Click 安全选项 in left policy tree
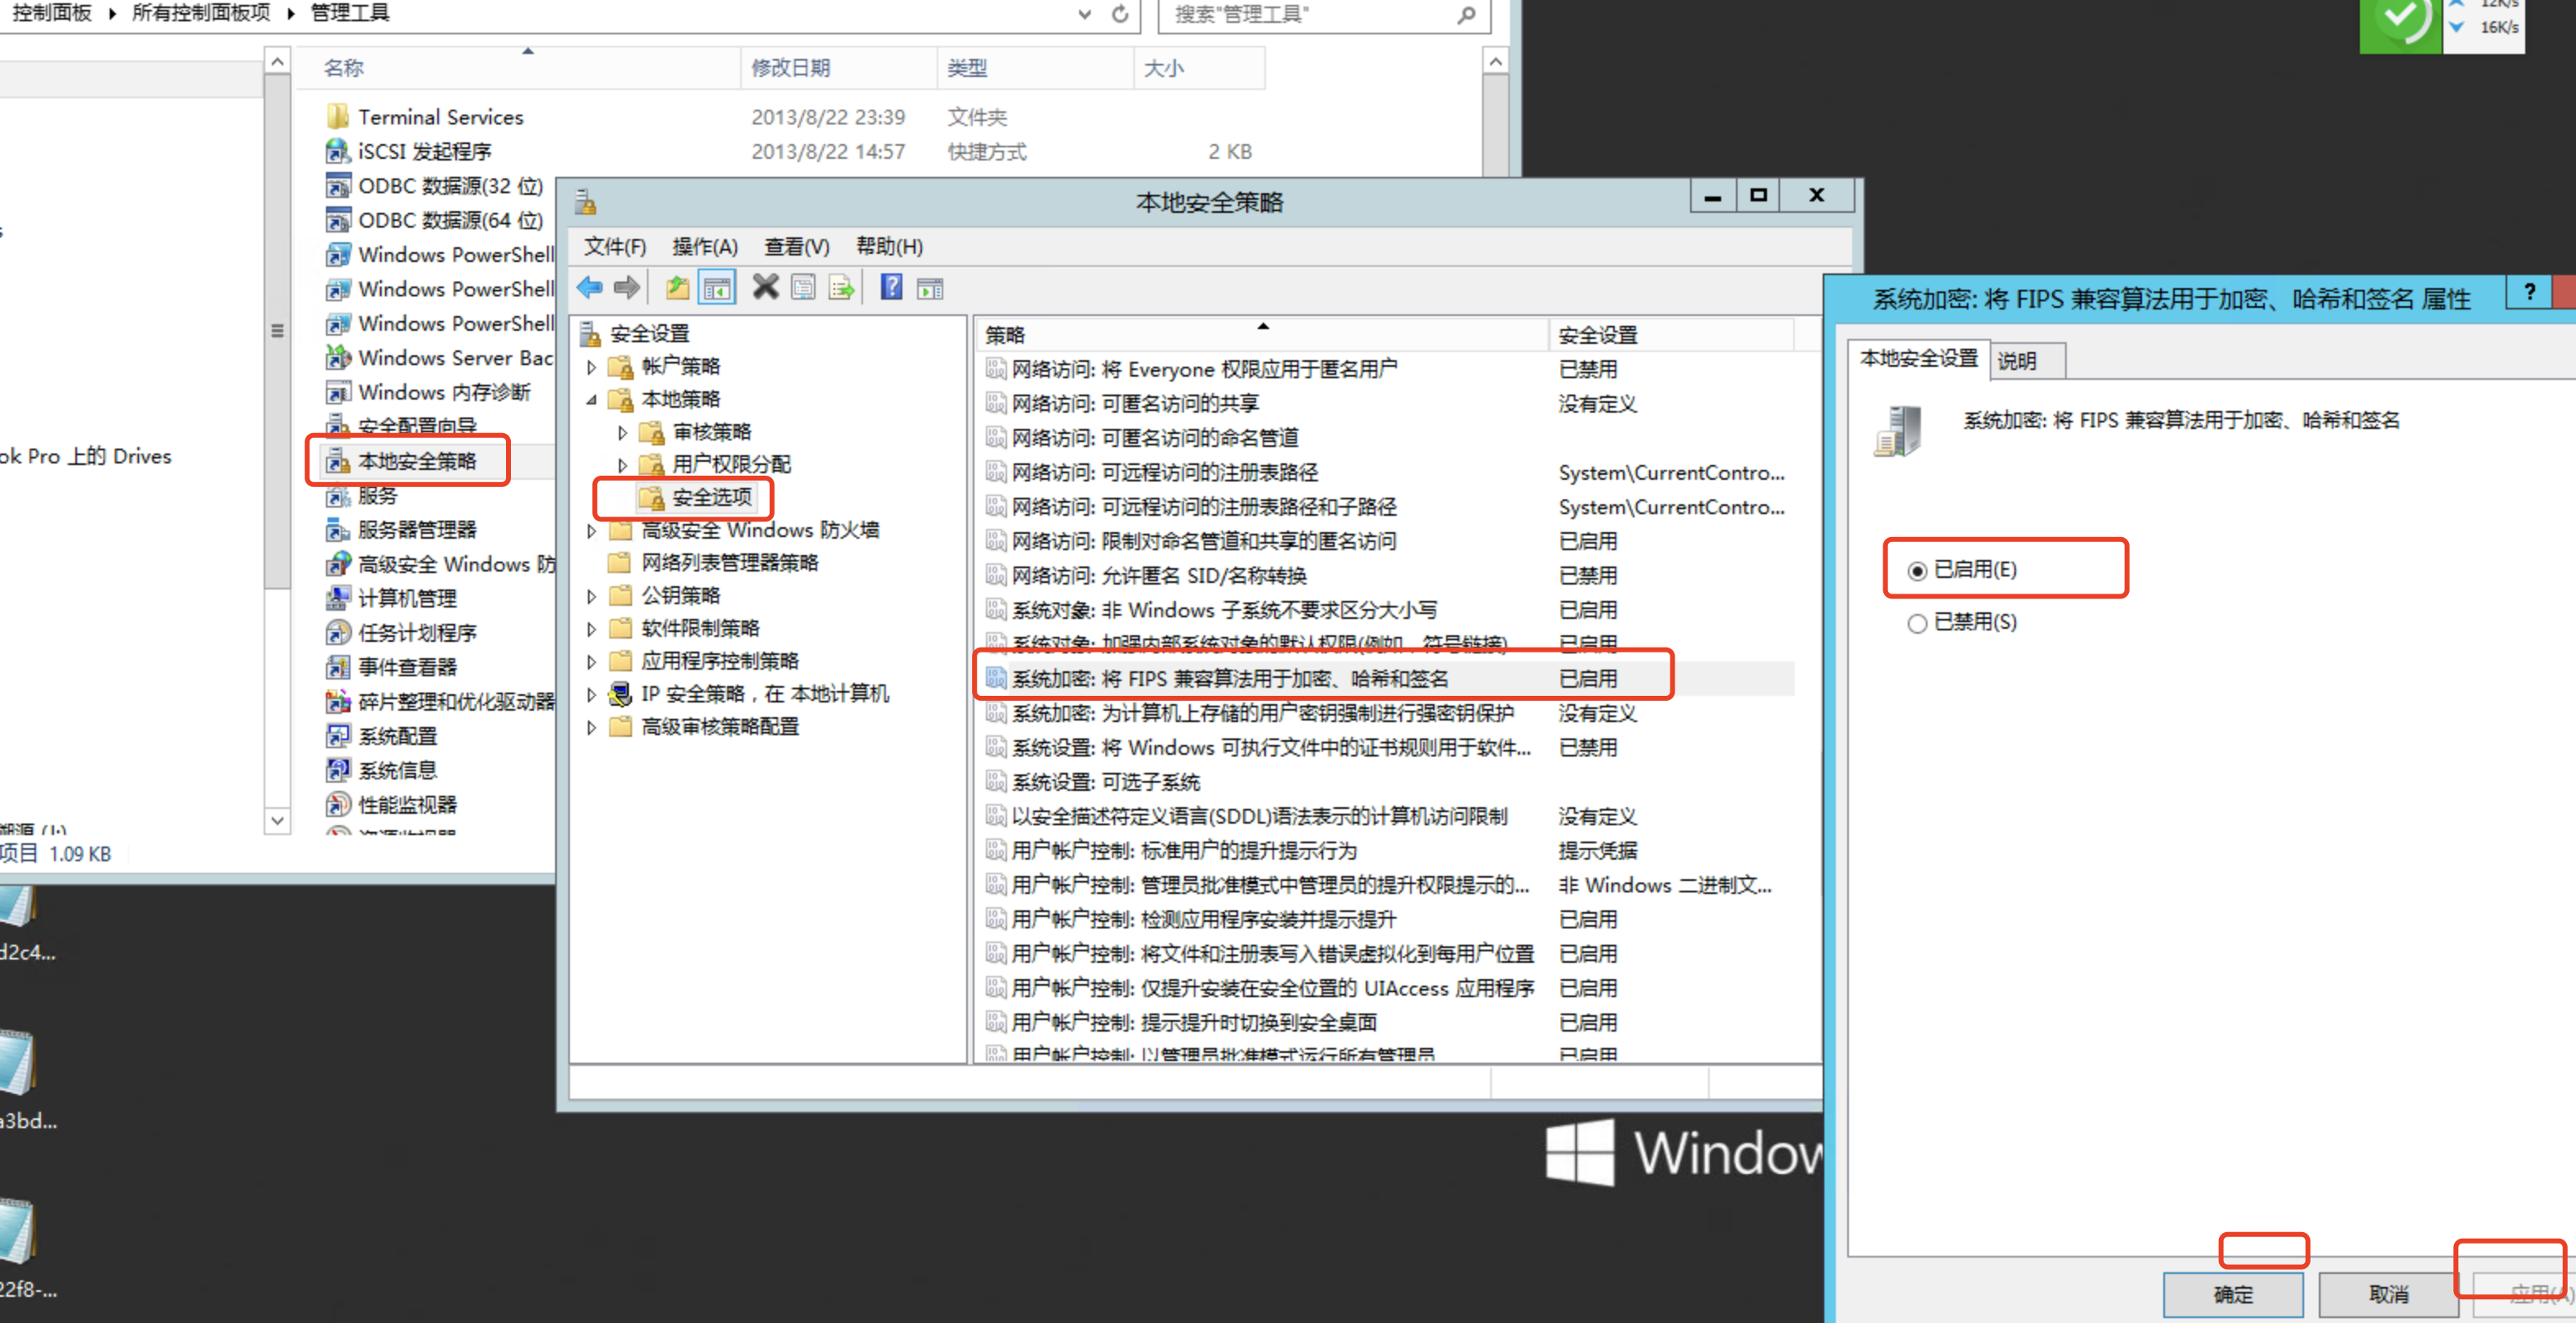The image size is (2576, 1323). pos(707,496)
